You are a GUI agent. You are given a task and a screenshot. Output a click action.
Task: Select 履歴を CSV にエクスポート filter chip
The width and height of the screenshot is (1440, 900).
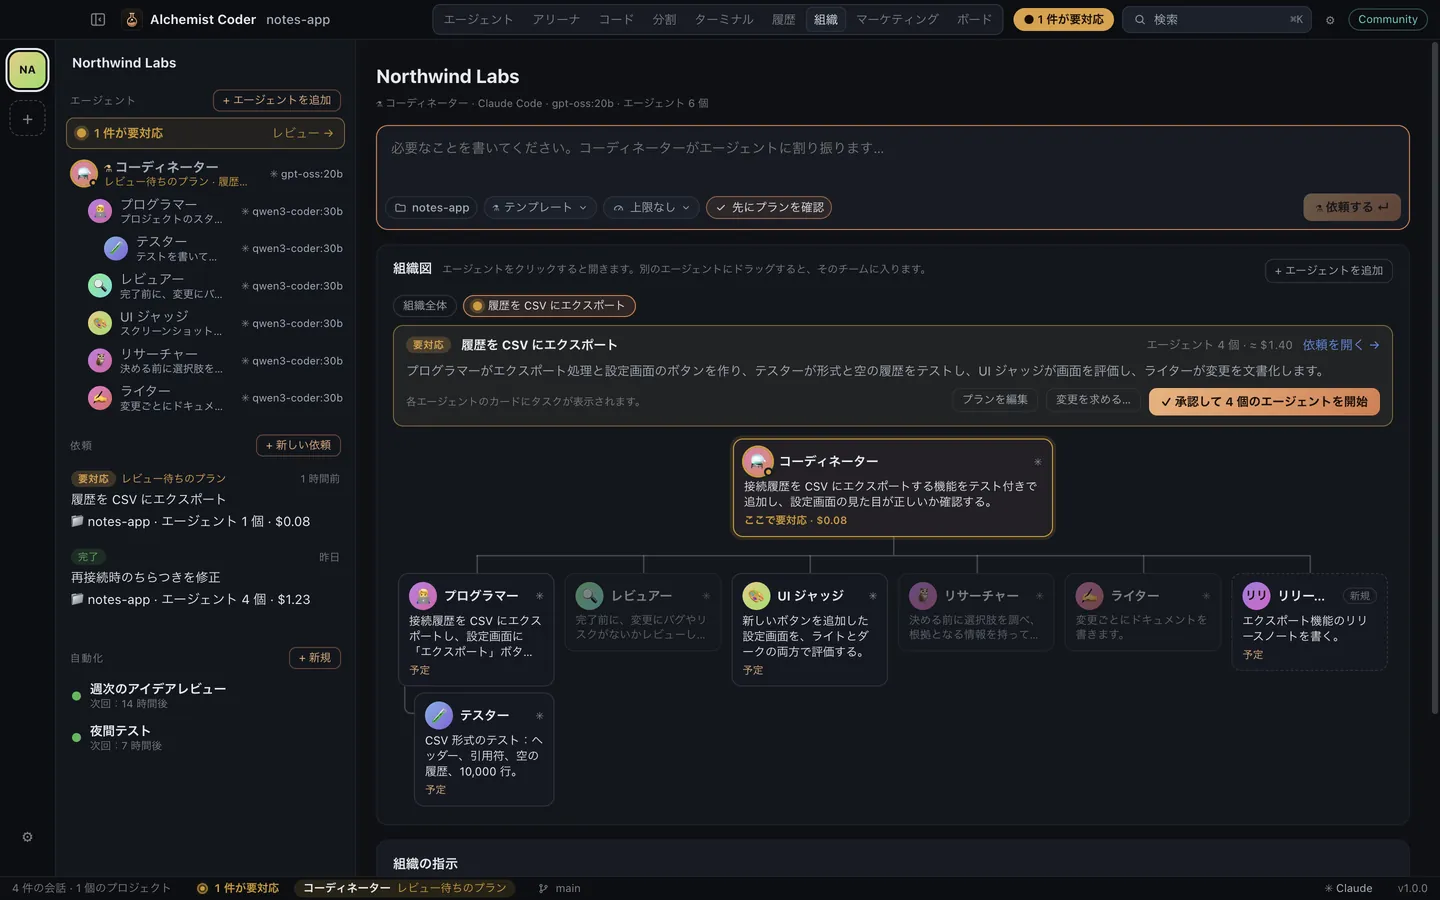(549, 306)
